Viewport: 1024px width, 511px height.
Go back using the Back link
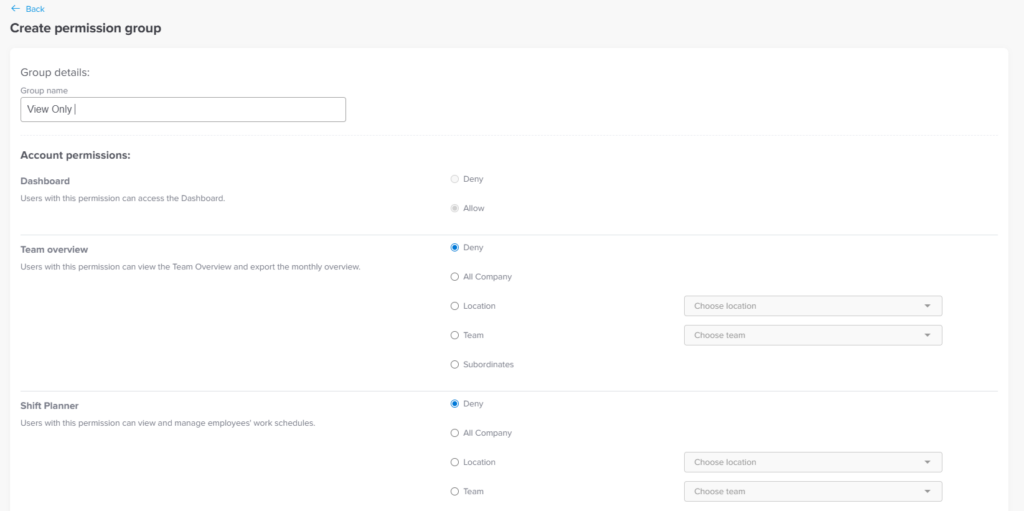(34, 9)
